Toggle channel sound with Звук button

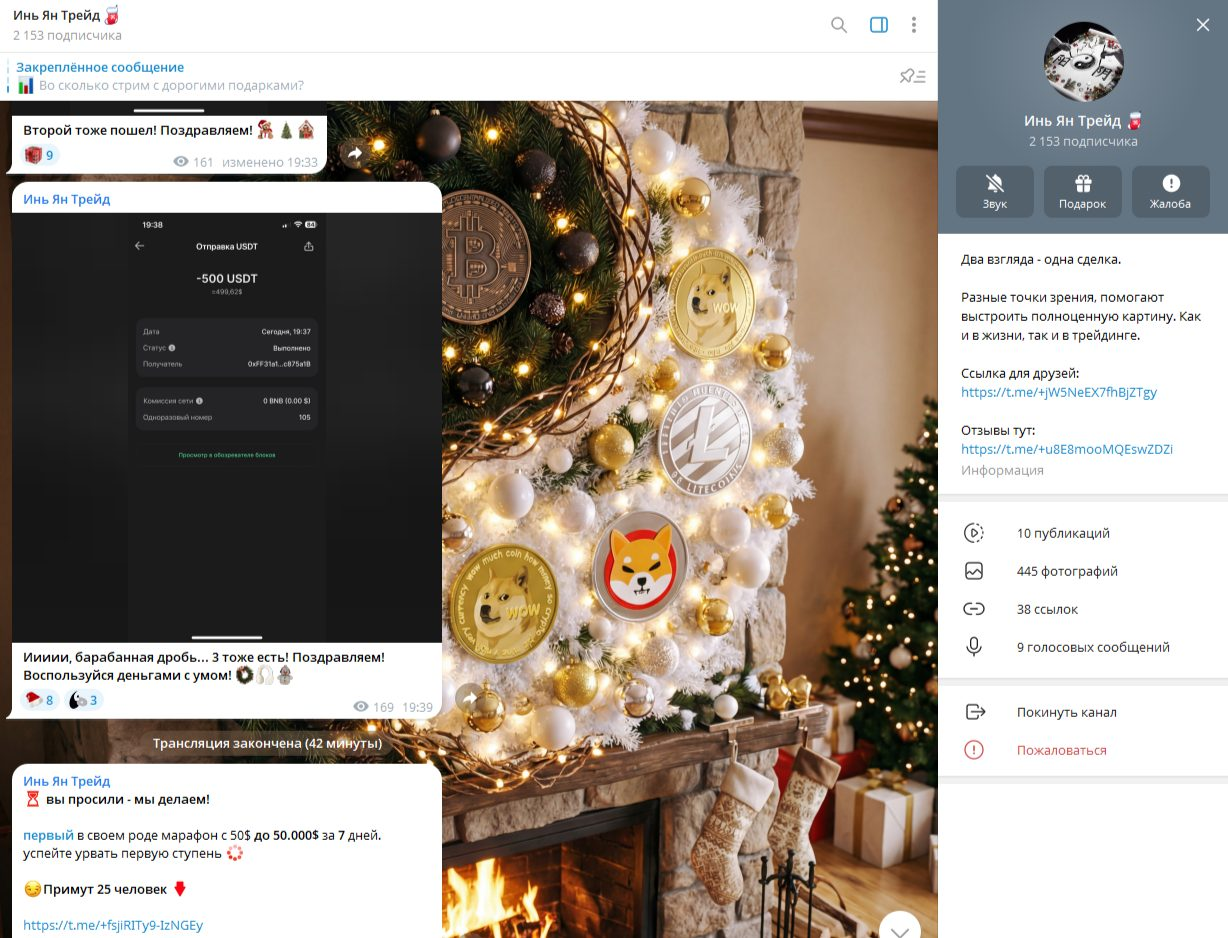(994, 192)
